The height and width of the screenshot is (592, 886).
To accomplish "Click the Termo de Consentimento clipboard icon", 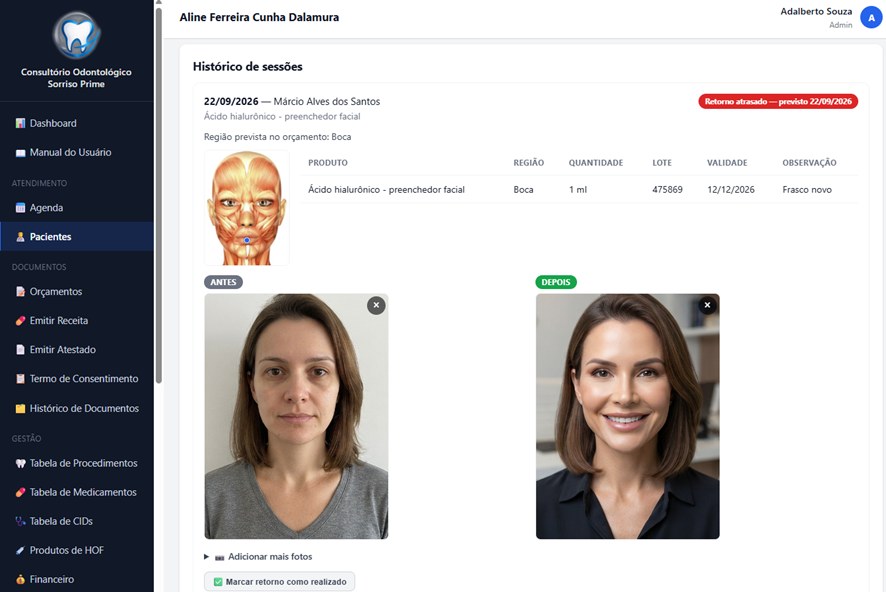I will coord(20,379).
